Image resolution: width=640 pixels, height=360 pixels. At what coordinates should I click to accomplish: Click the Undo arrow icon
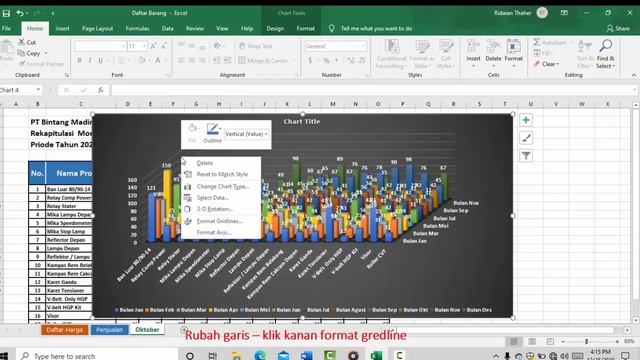point(20,13)
